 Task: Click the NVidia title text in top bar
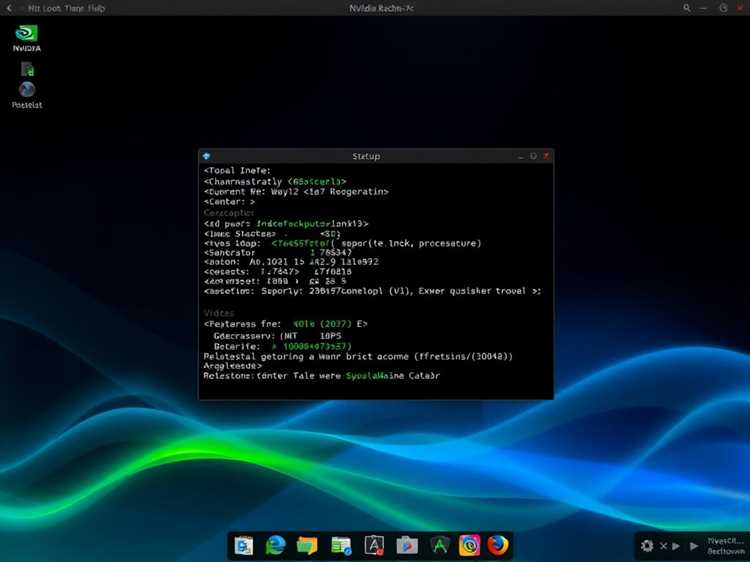coord(381,8)
